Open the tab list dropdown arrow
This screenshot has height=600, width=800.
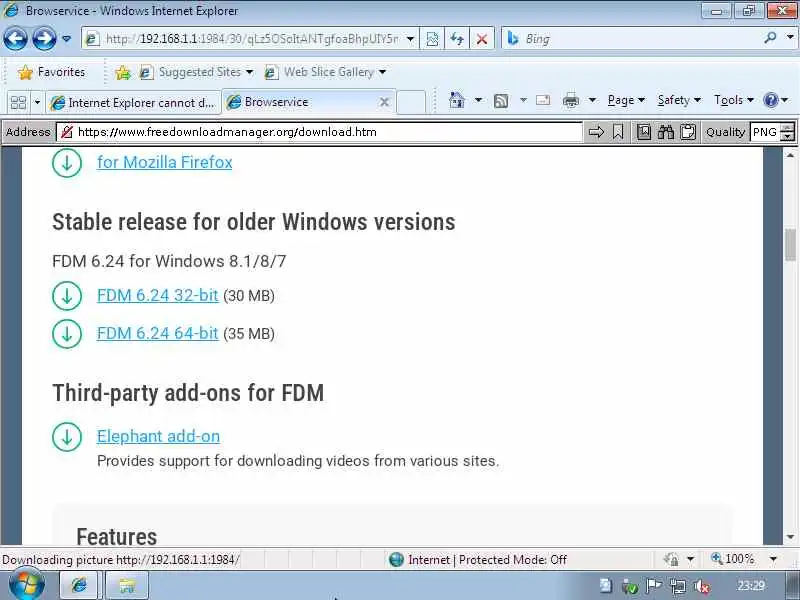click(x=37, y=103)
